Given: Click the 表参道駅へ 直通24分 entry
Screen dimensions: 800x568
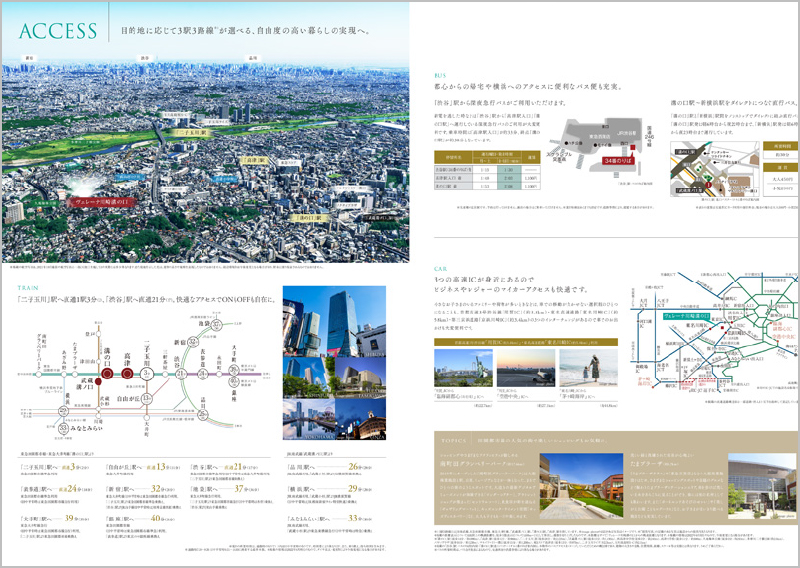Looking at the screenshot, I should click(x=56, y=489).
